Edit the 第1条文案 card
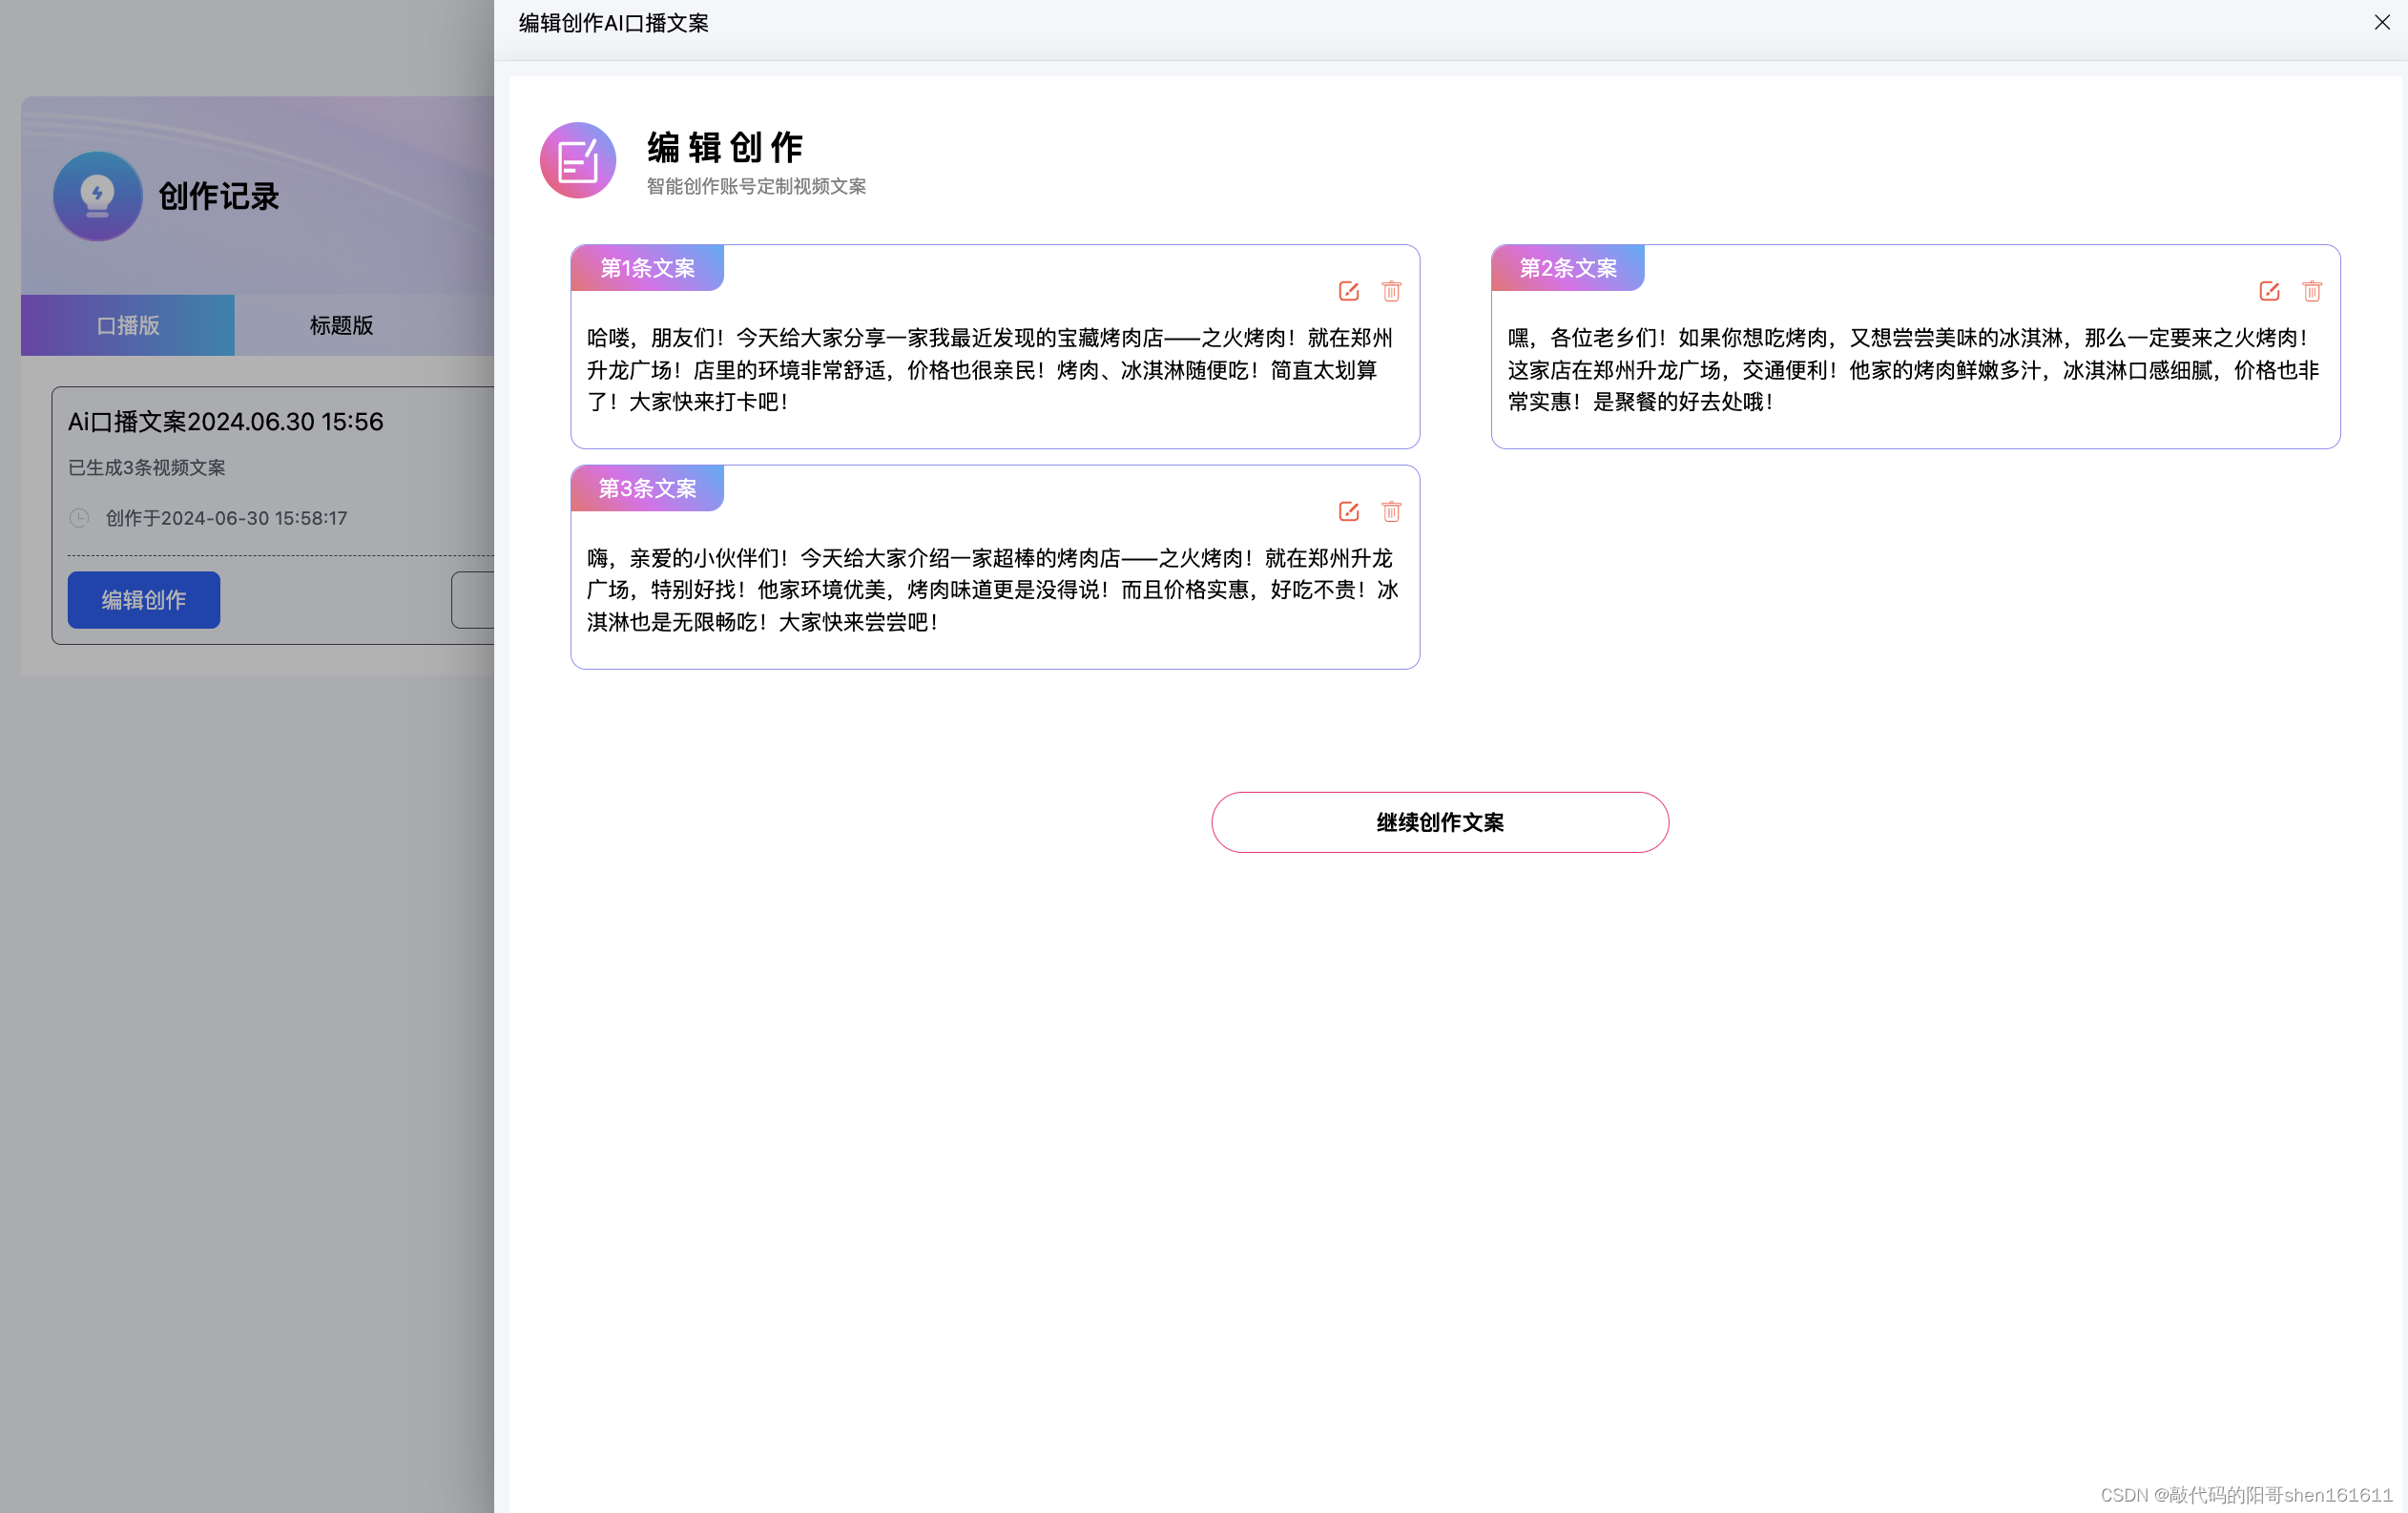The image size is (2408, 1513). 1348,291
